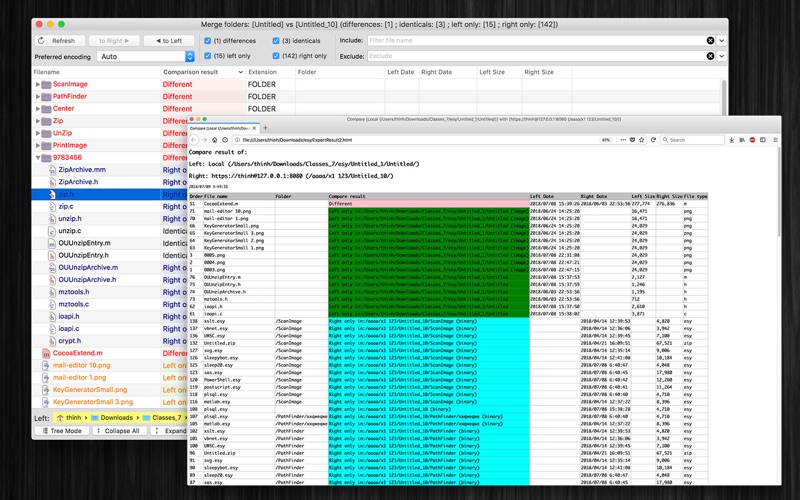Select the mztools.c file row

pyautogui.click(x=110, y=304)
